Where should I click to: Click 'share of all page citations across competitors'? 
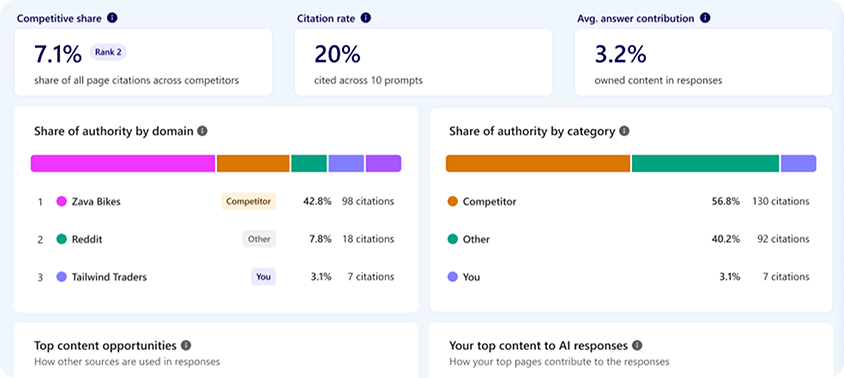pyautogui.click(x=136, y=81)
